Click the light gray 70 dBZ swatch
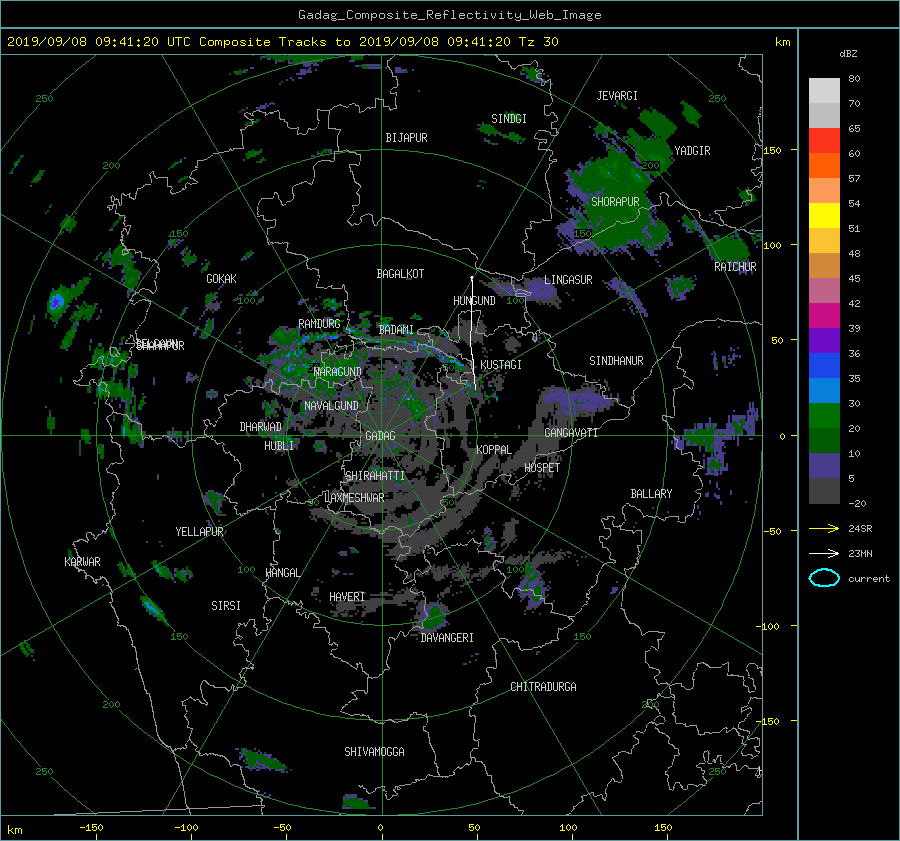 pyautogui.click(x=824, y=91)
